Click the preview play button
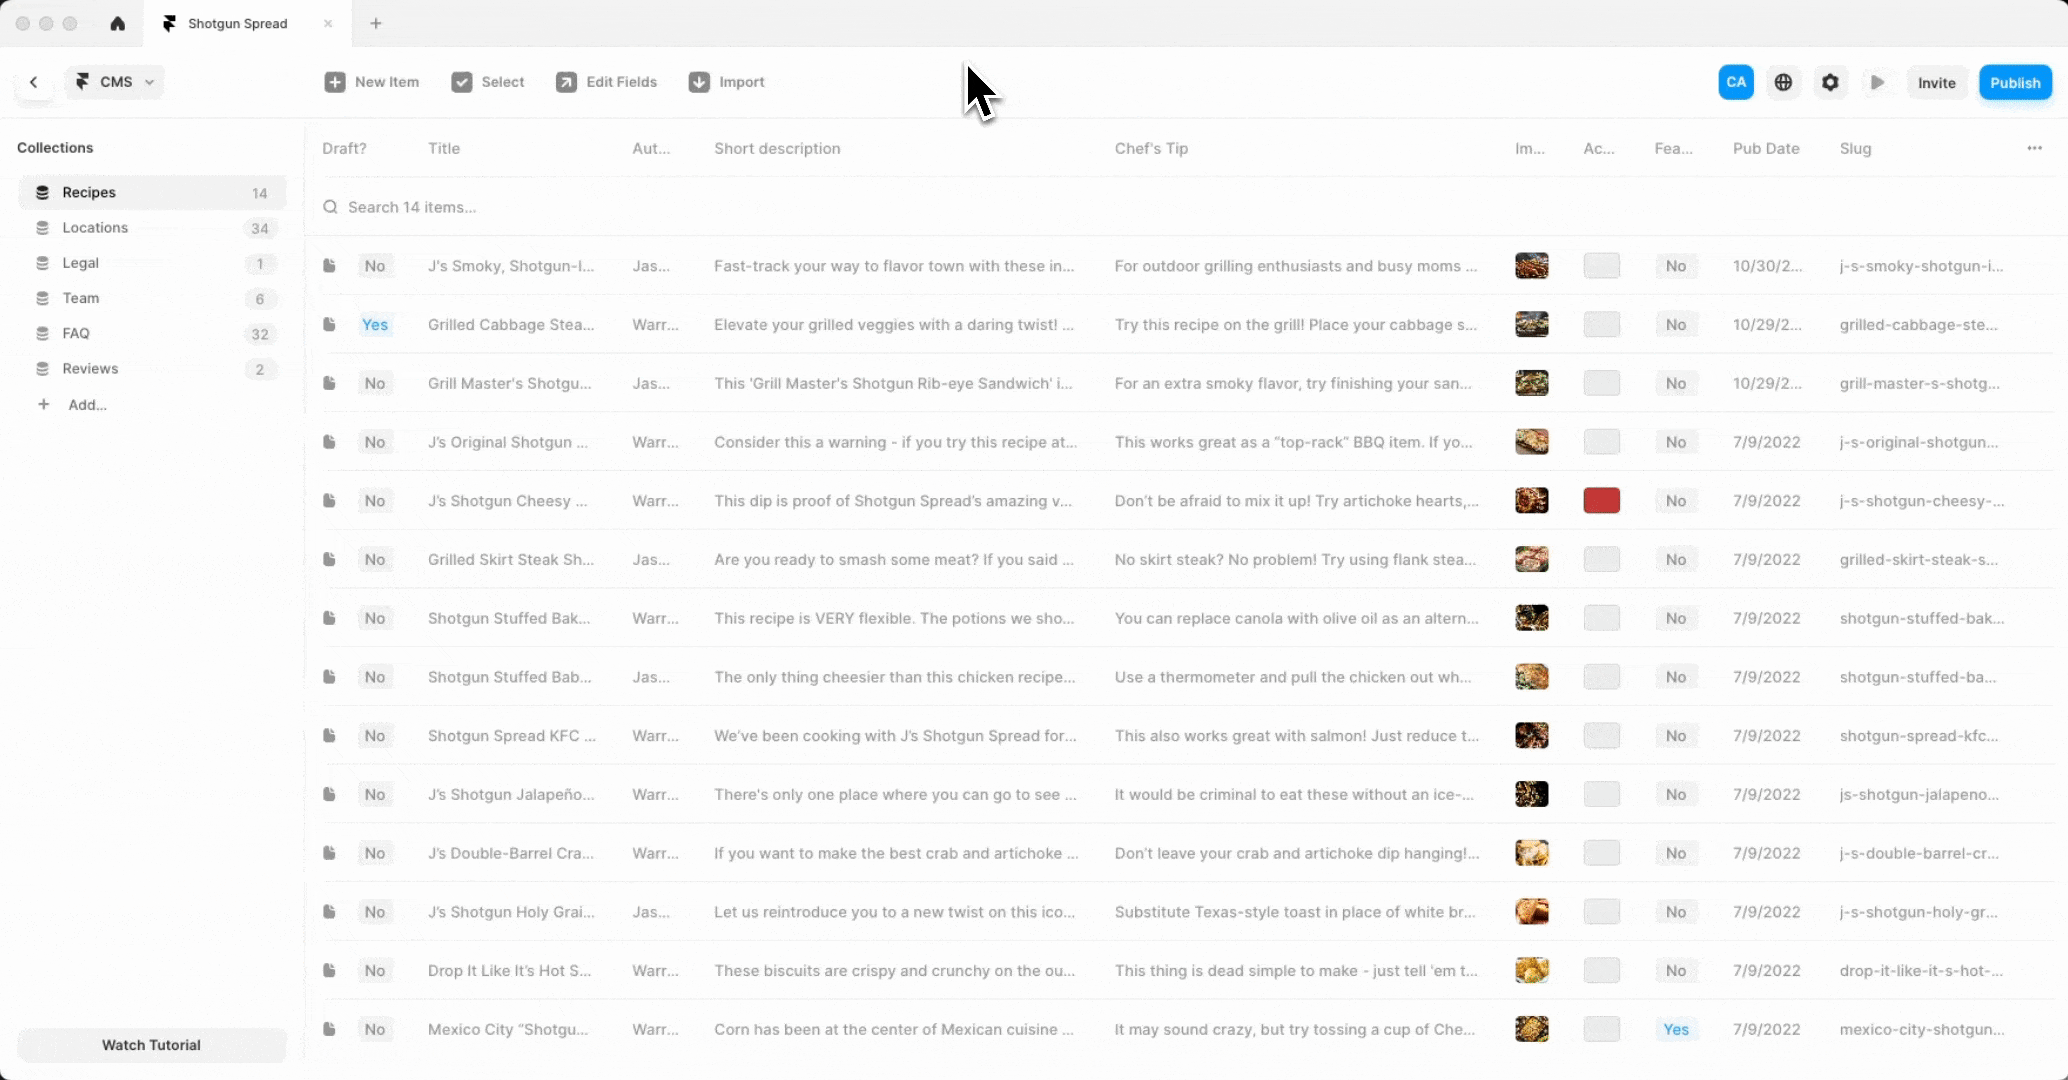 (x=1877, y=82)
